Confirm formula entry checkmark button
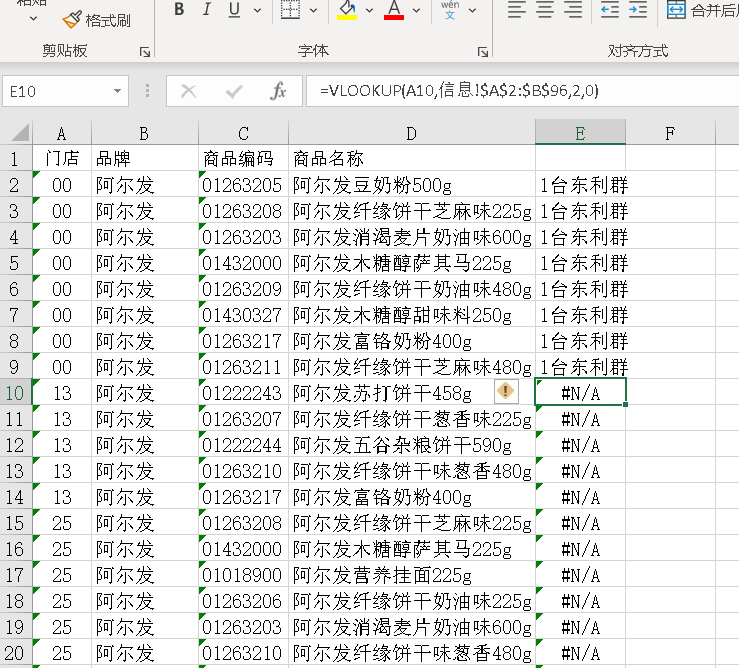Image resolution: width=739 pixels, height=668 pixels. (x=234, y=91)
